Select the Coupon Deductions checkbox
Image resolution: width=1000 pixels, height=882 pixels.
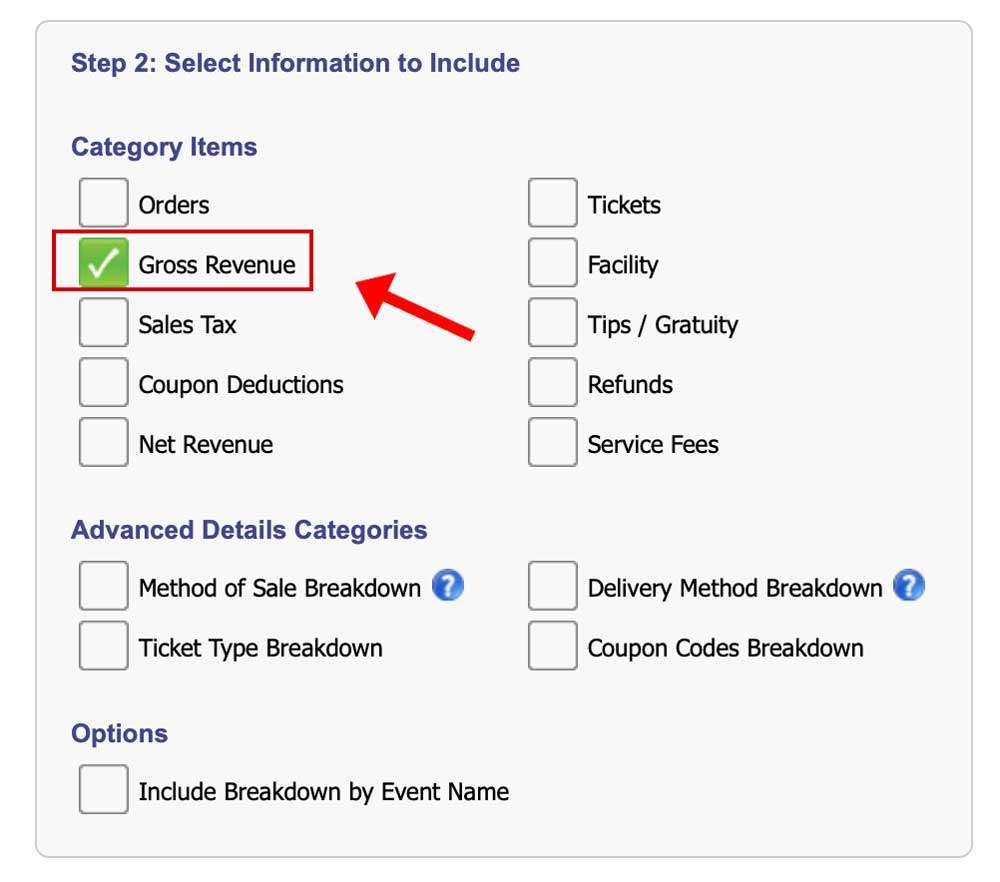(104, 384)
